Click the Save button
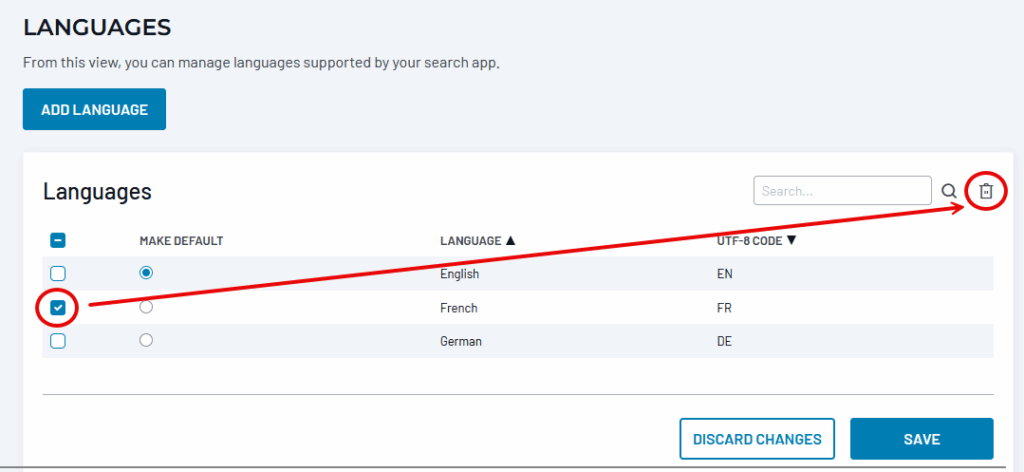 [x=921, y=439]
